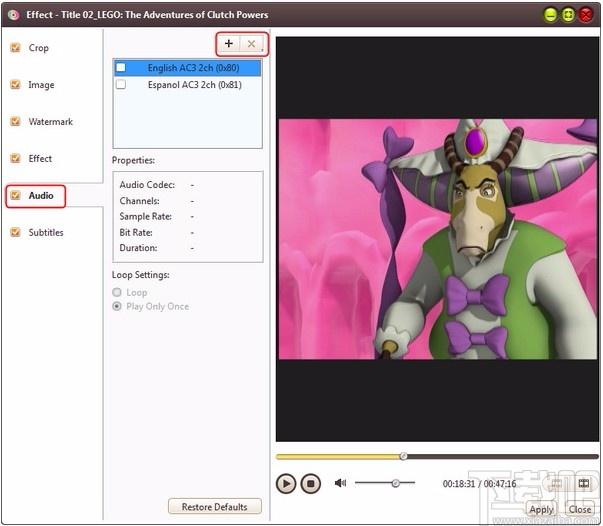The image size is (603, 526).
Task: Click the app logo icon in title bar
Action: [14, 15]
